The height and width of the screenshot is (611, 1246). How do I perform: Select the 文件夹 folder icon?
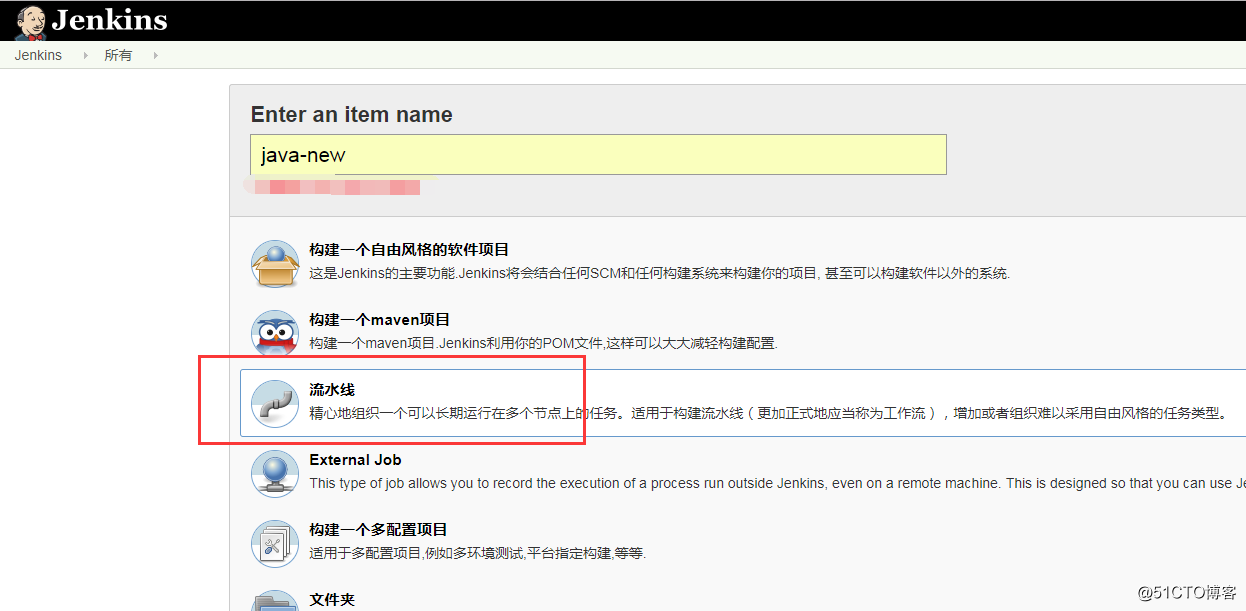coord(274,600)
